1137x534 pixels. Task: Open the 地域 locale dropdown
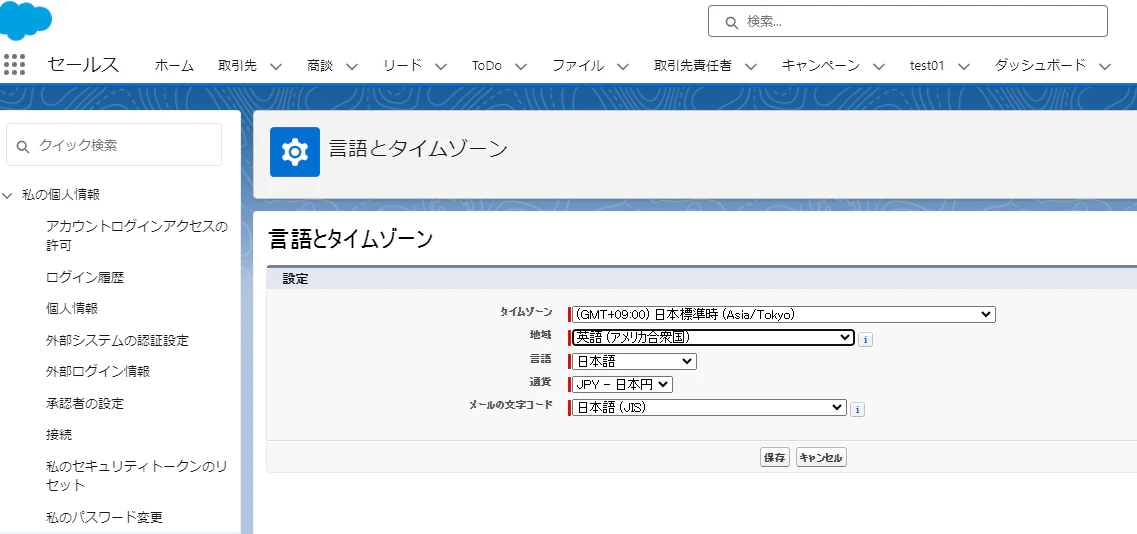pos(714,337)
